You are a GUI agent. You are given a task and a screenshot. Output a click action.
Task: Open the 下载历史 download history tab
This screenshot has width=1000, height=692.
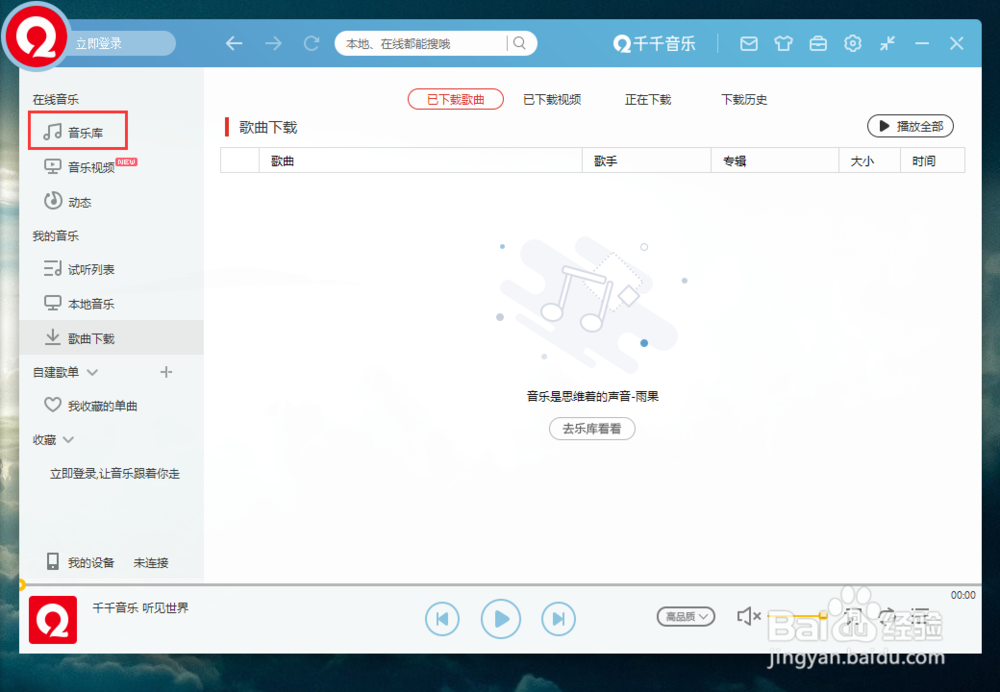[745, 99]
